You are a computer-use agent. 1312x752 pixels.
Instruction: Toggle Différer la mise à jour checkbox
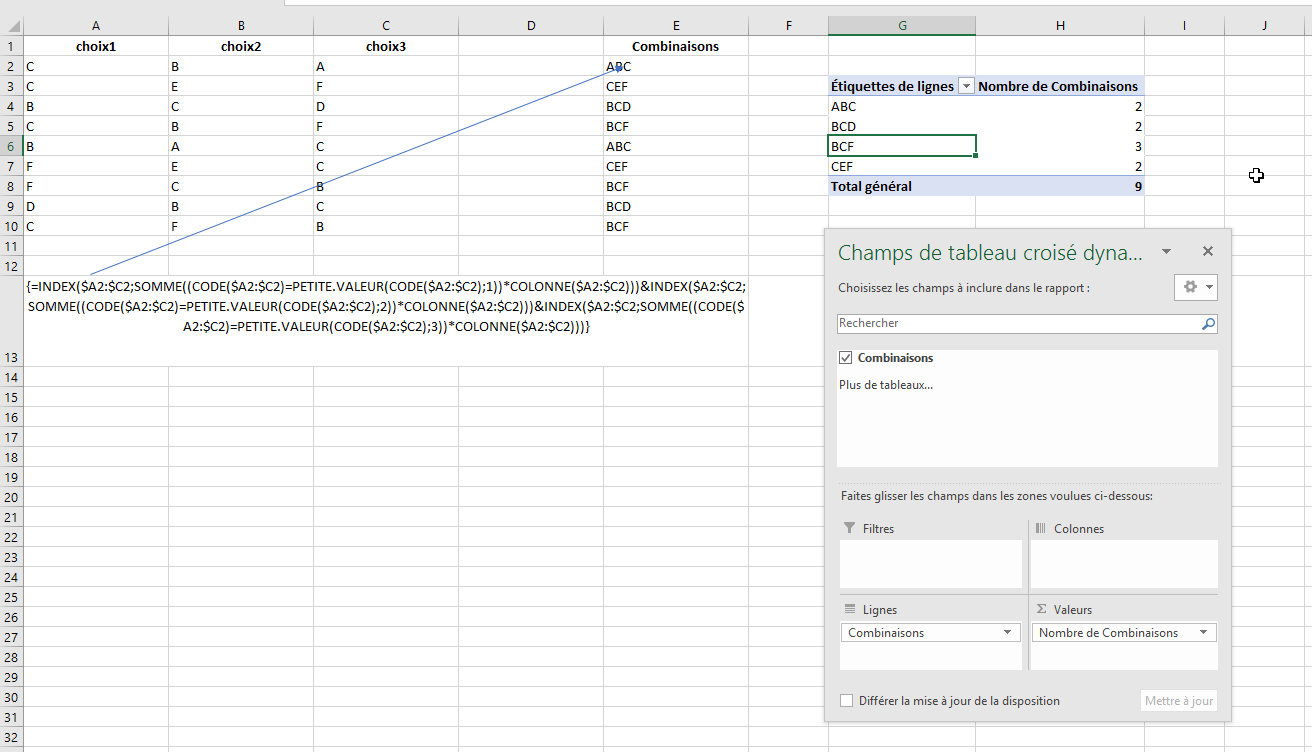[847, 701]
